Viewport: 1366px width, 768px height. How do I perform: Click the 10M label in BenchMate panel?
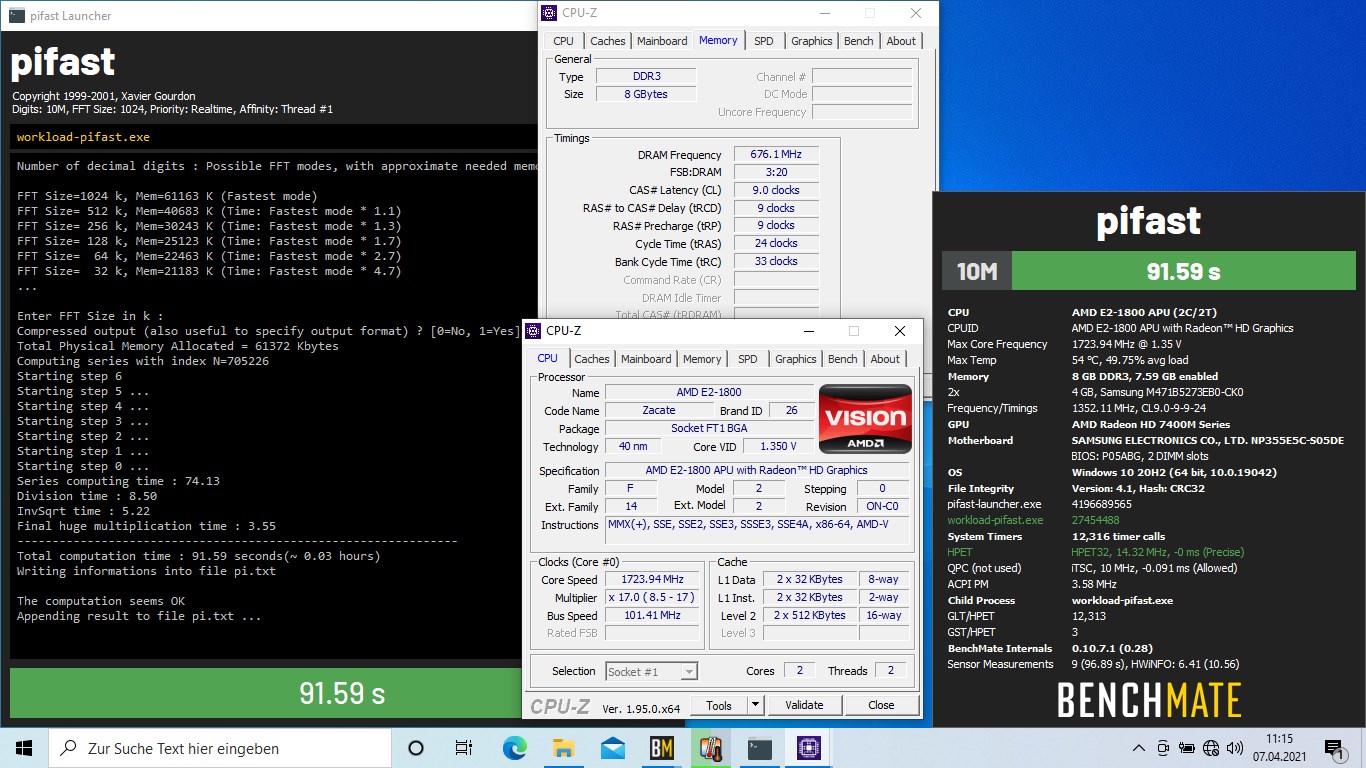(977, 271)
